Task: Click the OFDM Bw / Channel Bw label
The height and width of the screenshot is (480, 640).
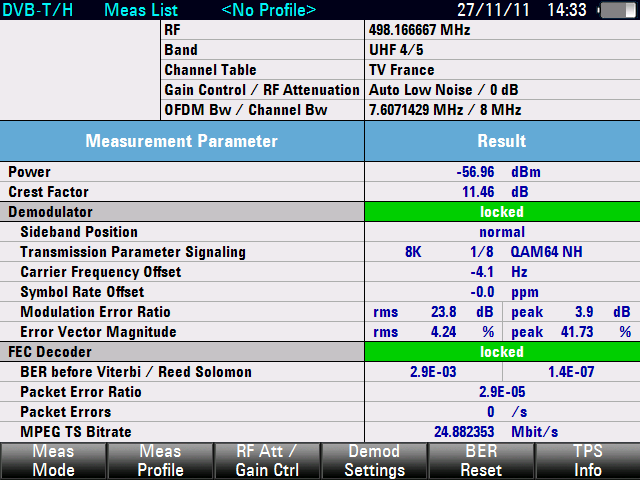Action: [246, 110]
